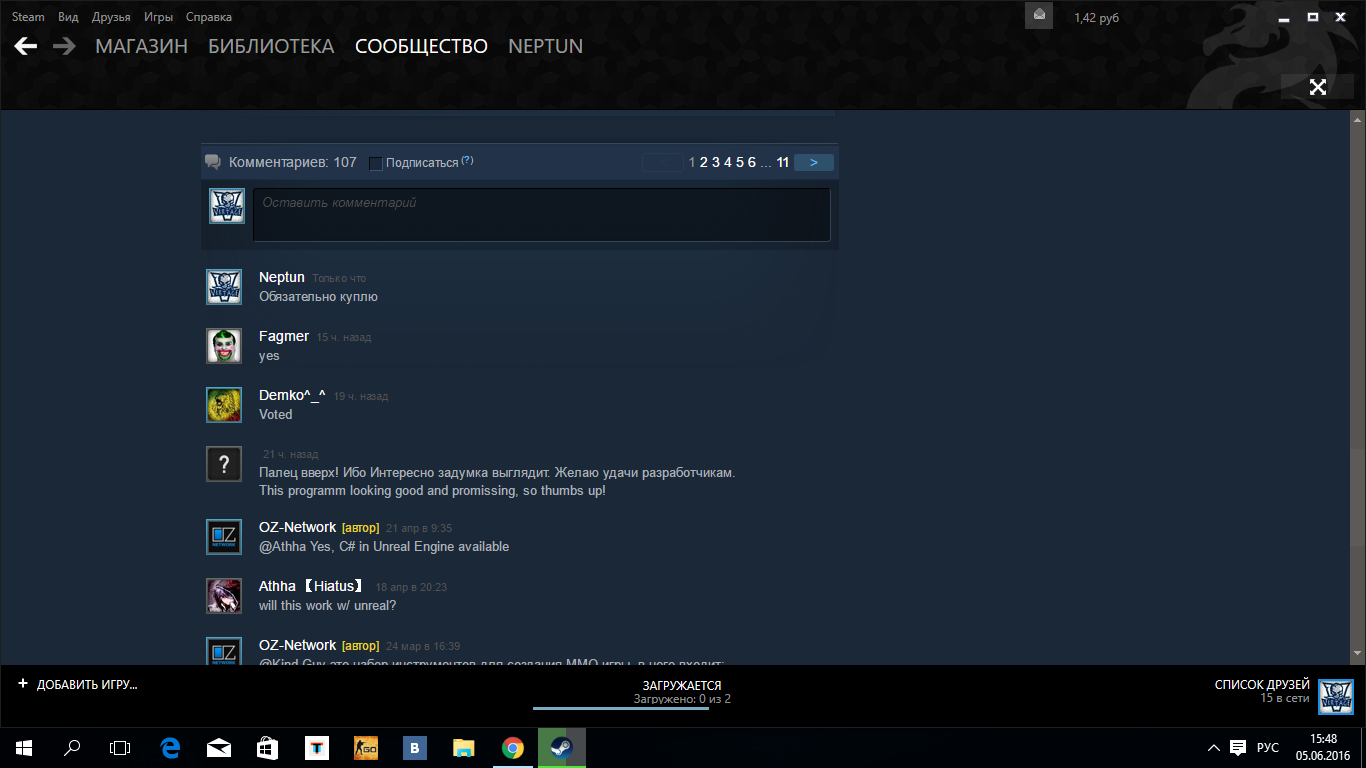Open СПИСОК ДРУЗЕЙ friends list
The image size is (1366, 768).
(x=1262, y=685)
